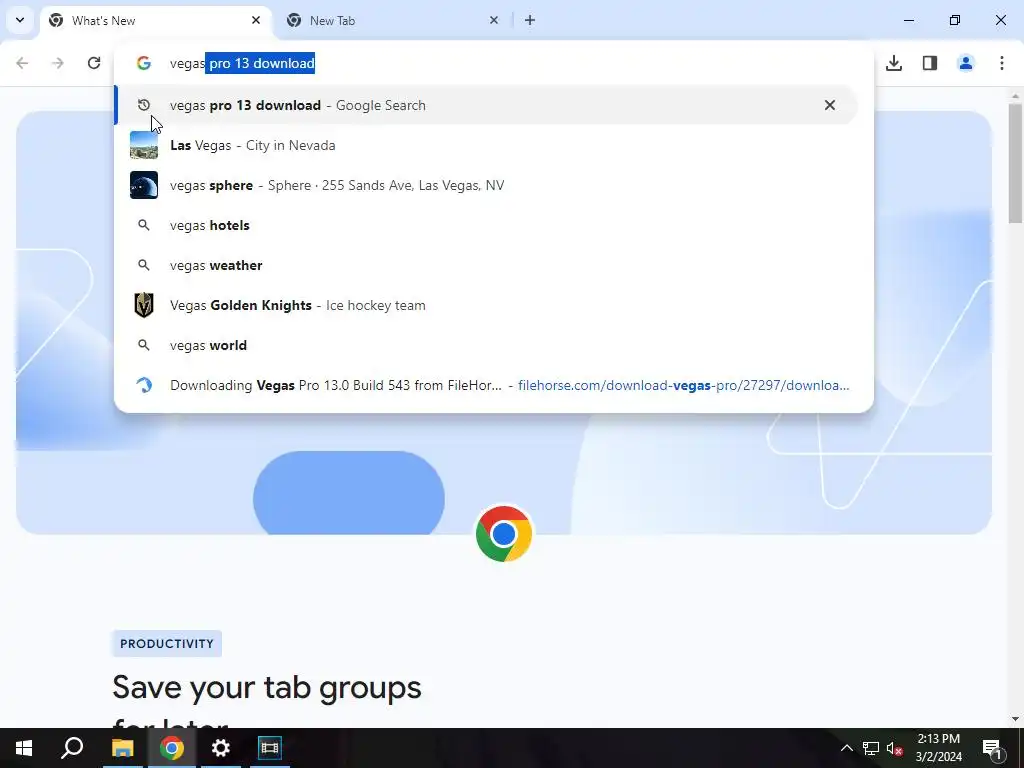Image resolution: width=1024 pixels, height=768 pixels.
Task: Switch to the New Tab tab
Action: pyautogui.click(x=392, y=20)
